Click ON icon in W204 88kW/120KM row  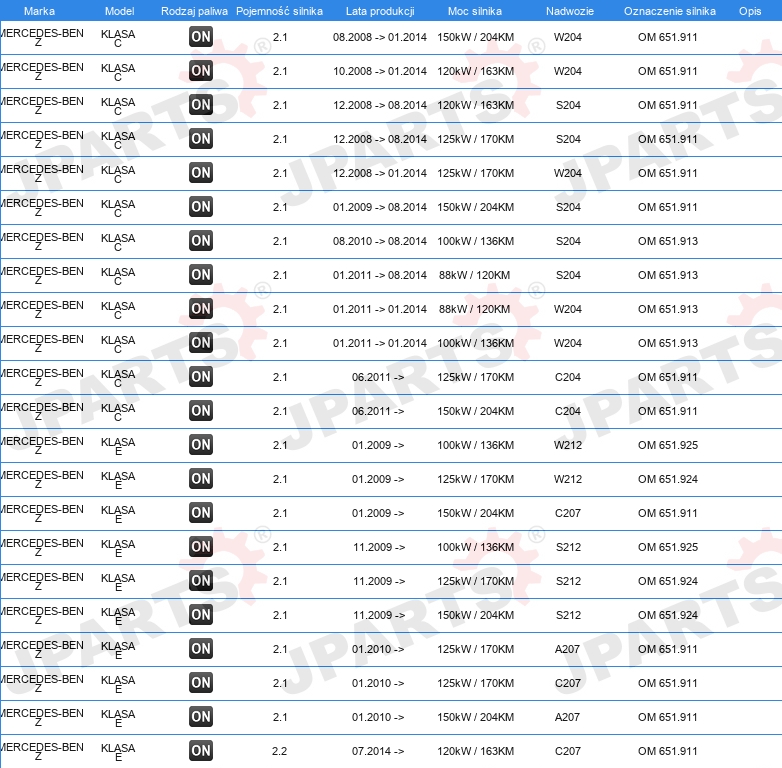[201, 308]
